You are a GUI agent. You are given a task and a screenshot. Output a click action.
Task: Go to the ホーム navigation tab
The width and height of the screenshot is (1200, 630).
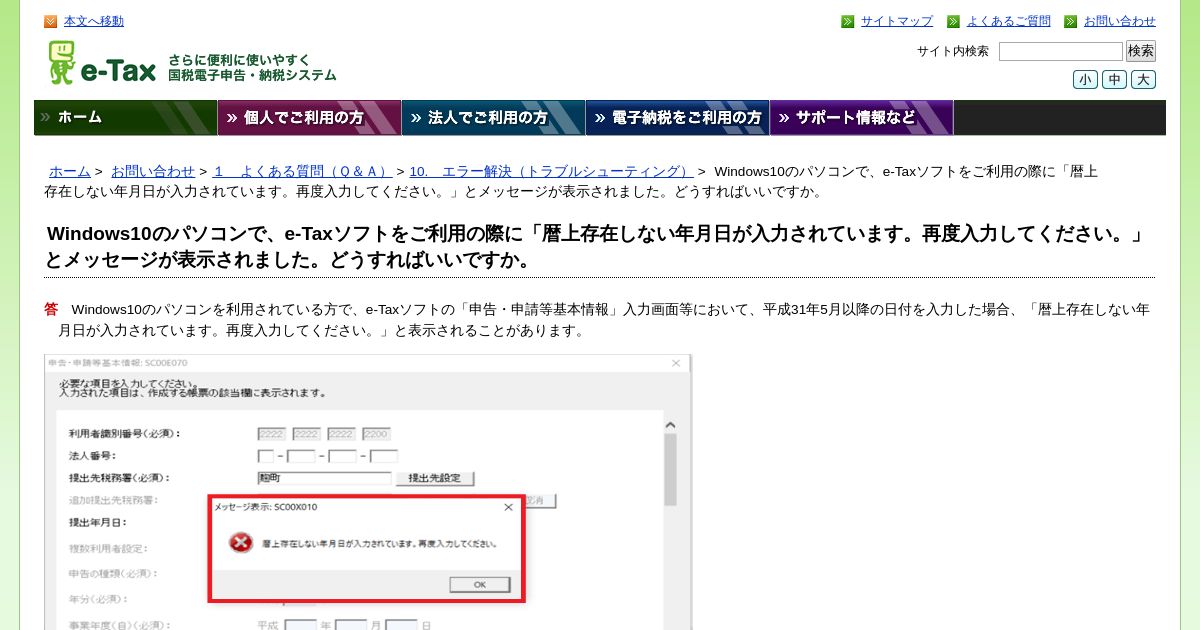(126, 117)
